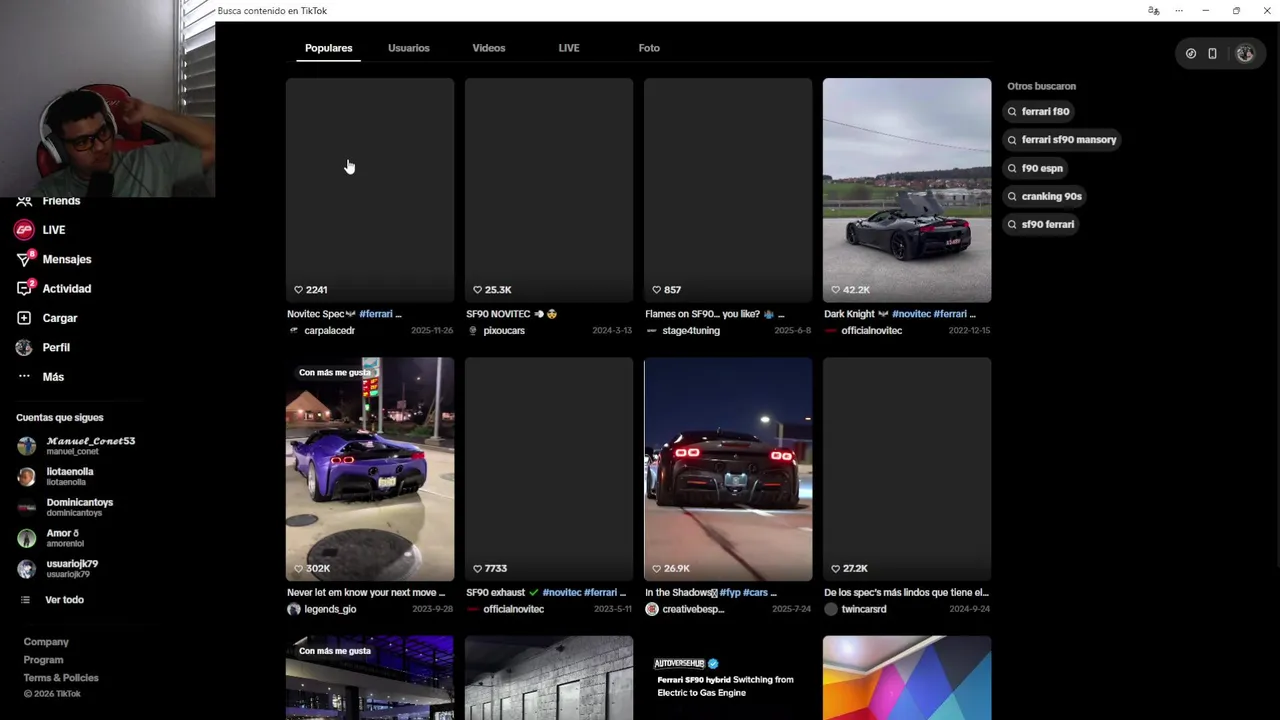Click the #ferrari hashtag under Novitec Spec
This screenshot has width=1280, height=720.
[376, 314]
